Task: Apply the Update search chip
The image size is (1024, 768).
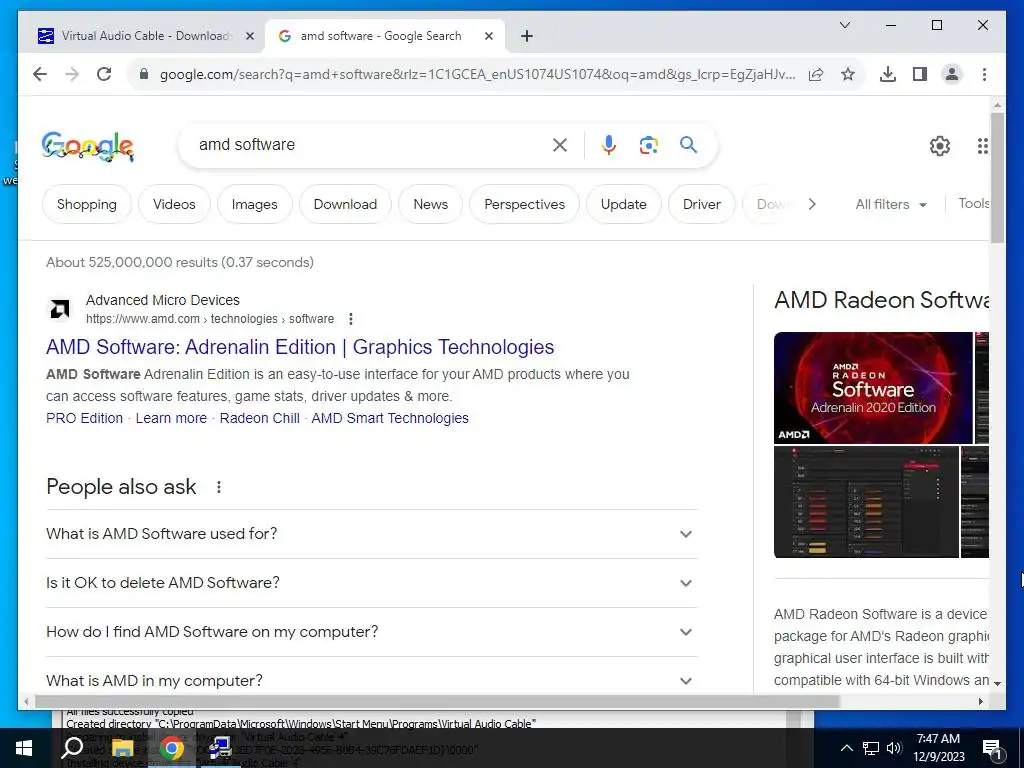Action: (624, 204)
